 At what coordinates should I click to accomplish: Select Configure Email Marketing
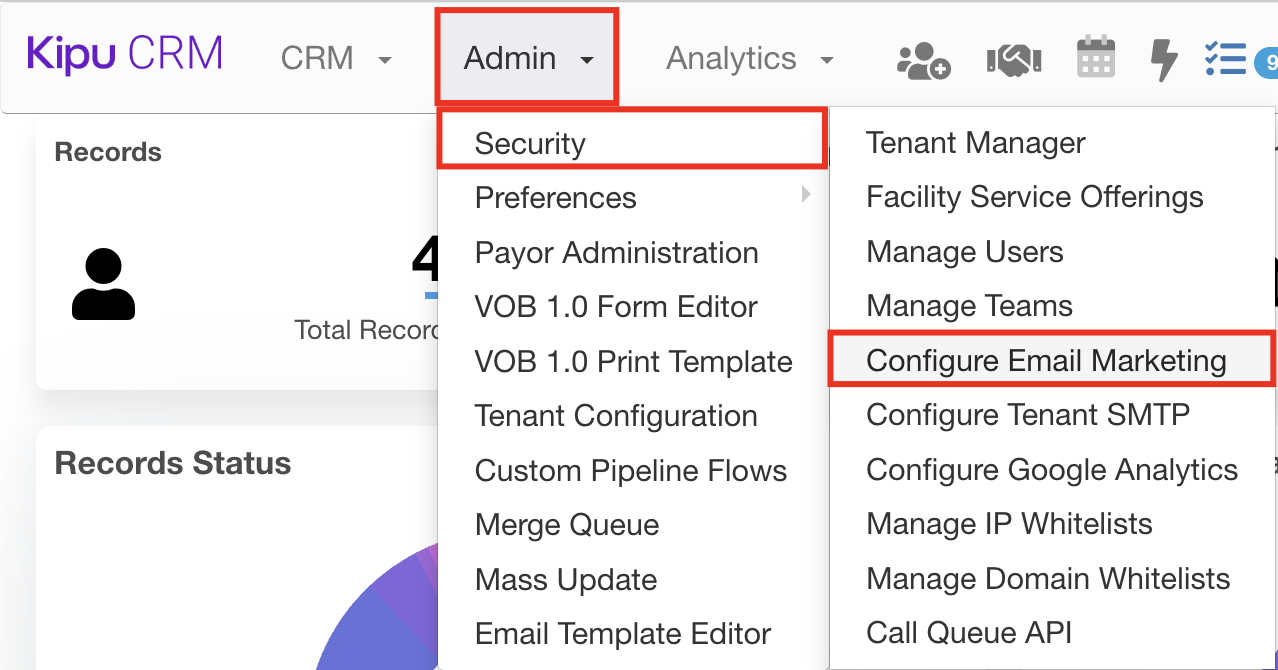[1046, 361]
